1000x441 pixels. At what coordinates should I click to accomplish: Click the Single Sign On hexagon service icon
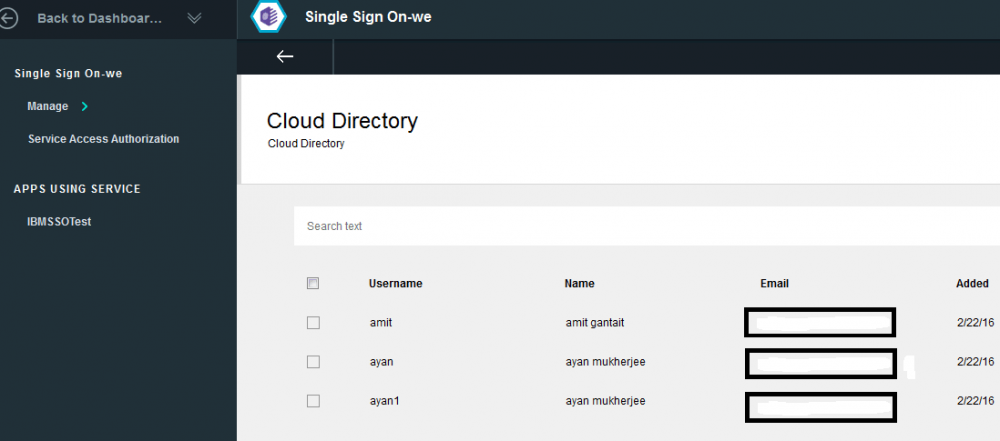coord(268,18)
